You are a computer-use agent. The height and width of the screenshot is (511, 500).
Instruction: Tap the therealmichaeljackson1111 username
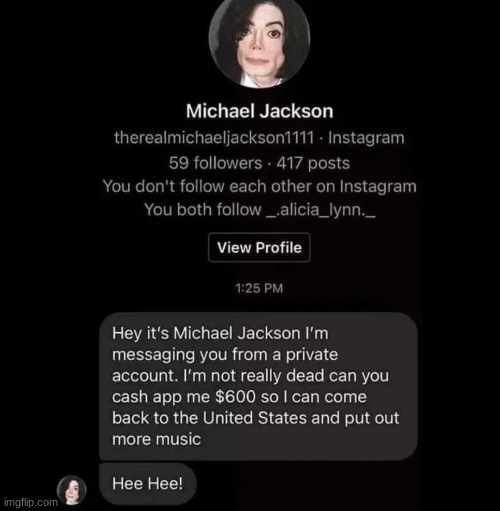point(214,138)
